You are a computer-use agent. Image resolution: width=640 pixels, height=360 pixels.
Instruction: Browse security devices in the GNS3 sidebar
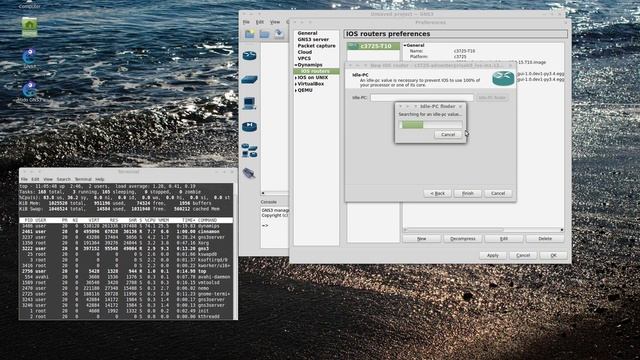coord(249,127)
